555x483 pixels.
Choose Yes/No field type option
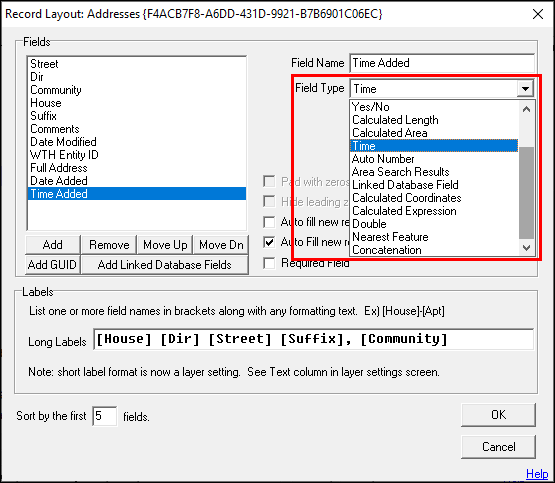click(434, 107)
